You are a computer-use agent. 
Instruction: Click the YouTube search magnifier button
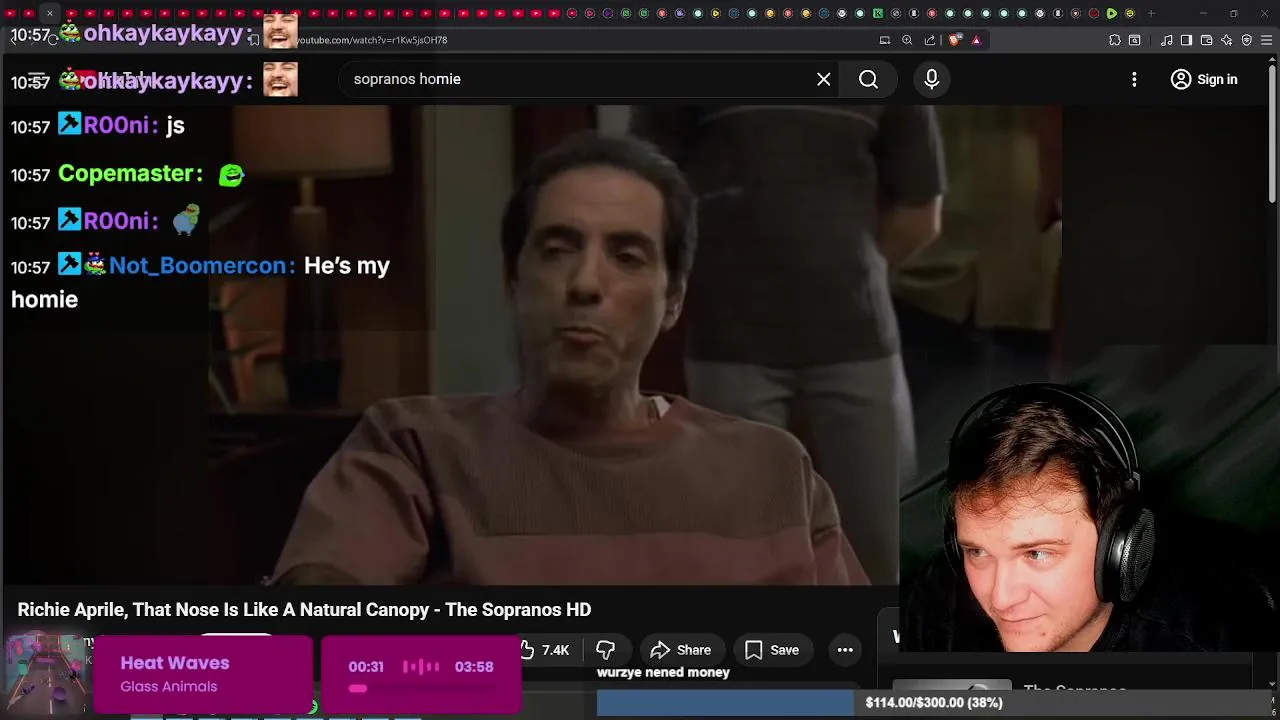click(868, 79)
